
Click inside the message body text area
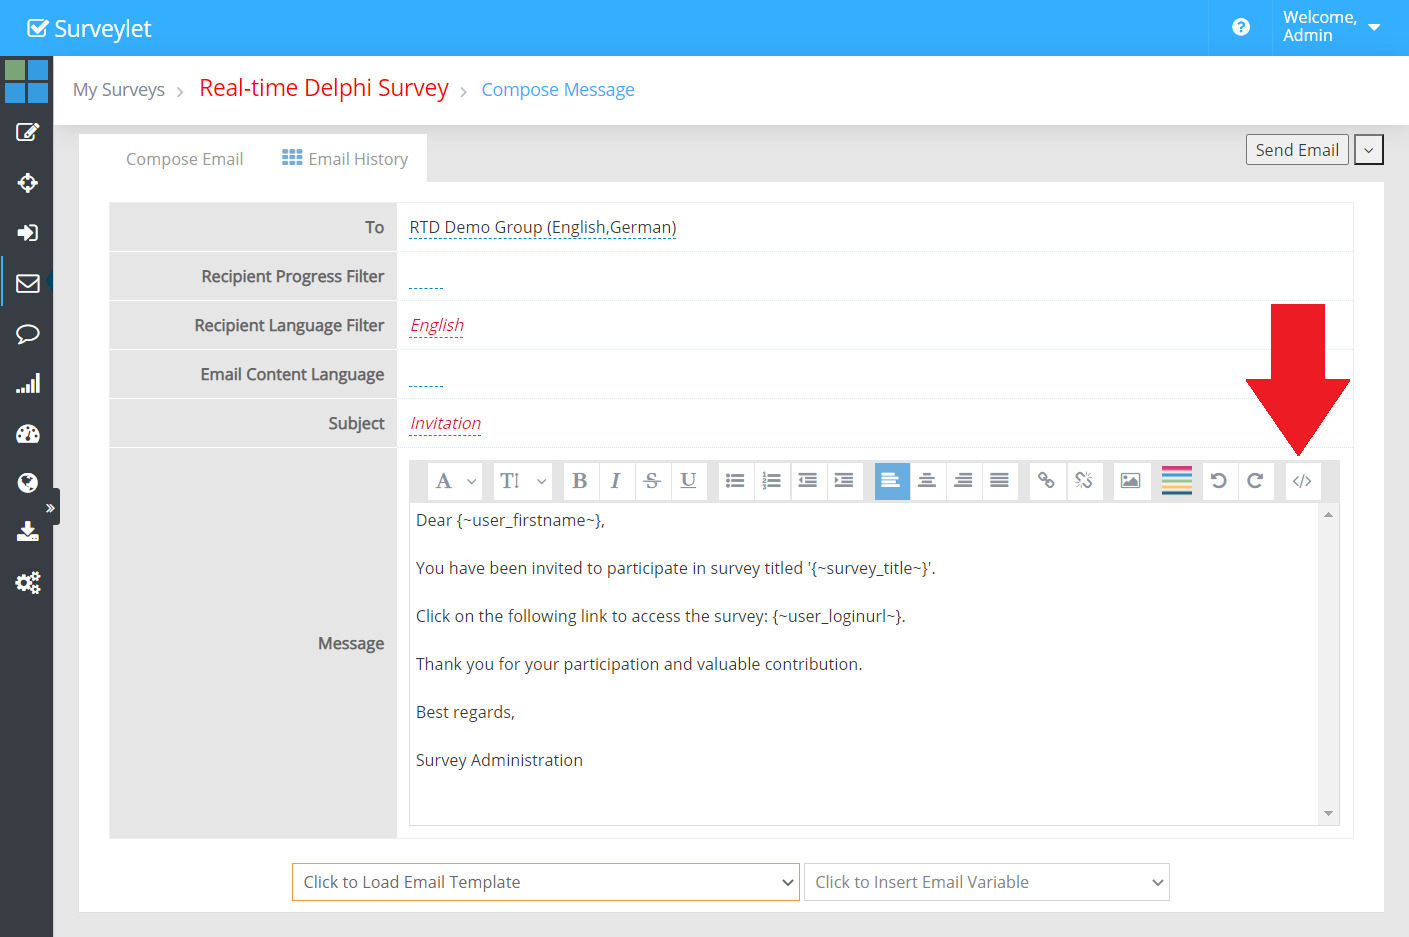864,663
